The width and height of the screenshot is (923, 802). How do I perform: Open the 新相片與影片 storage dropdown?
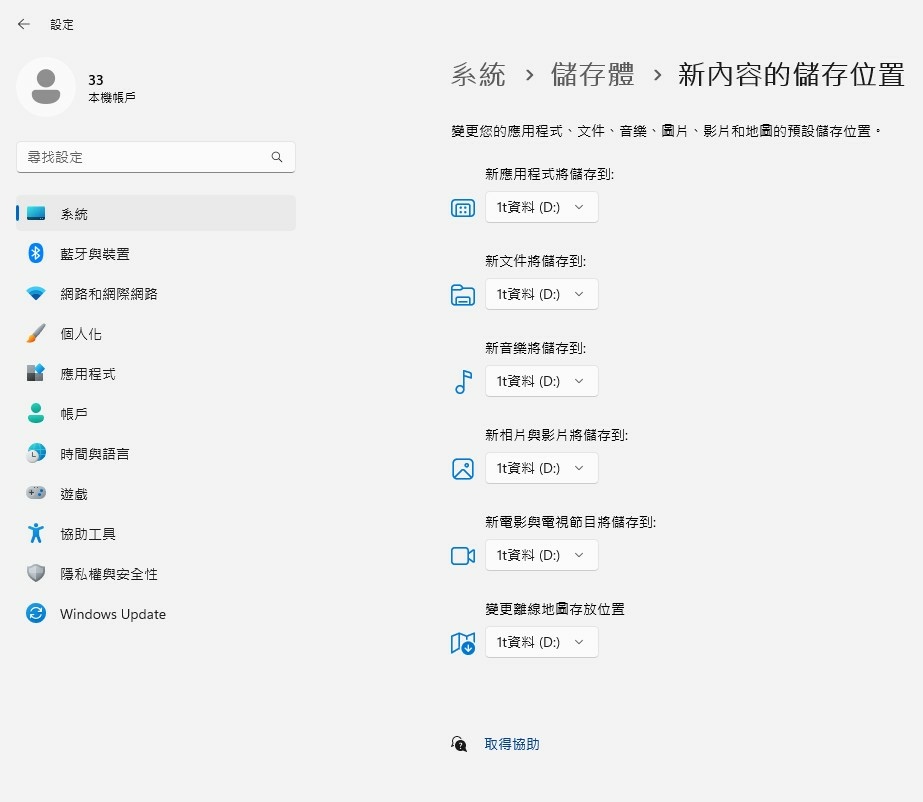(x=541, y=467)
